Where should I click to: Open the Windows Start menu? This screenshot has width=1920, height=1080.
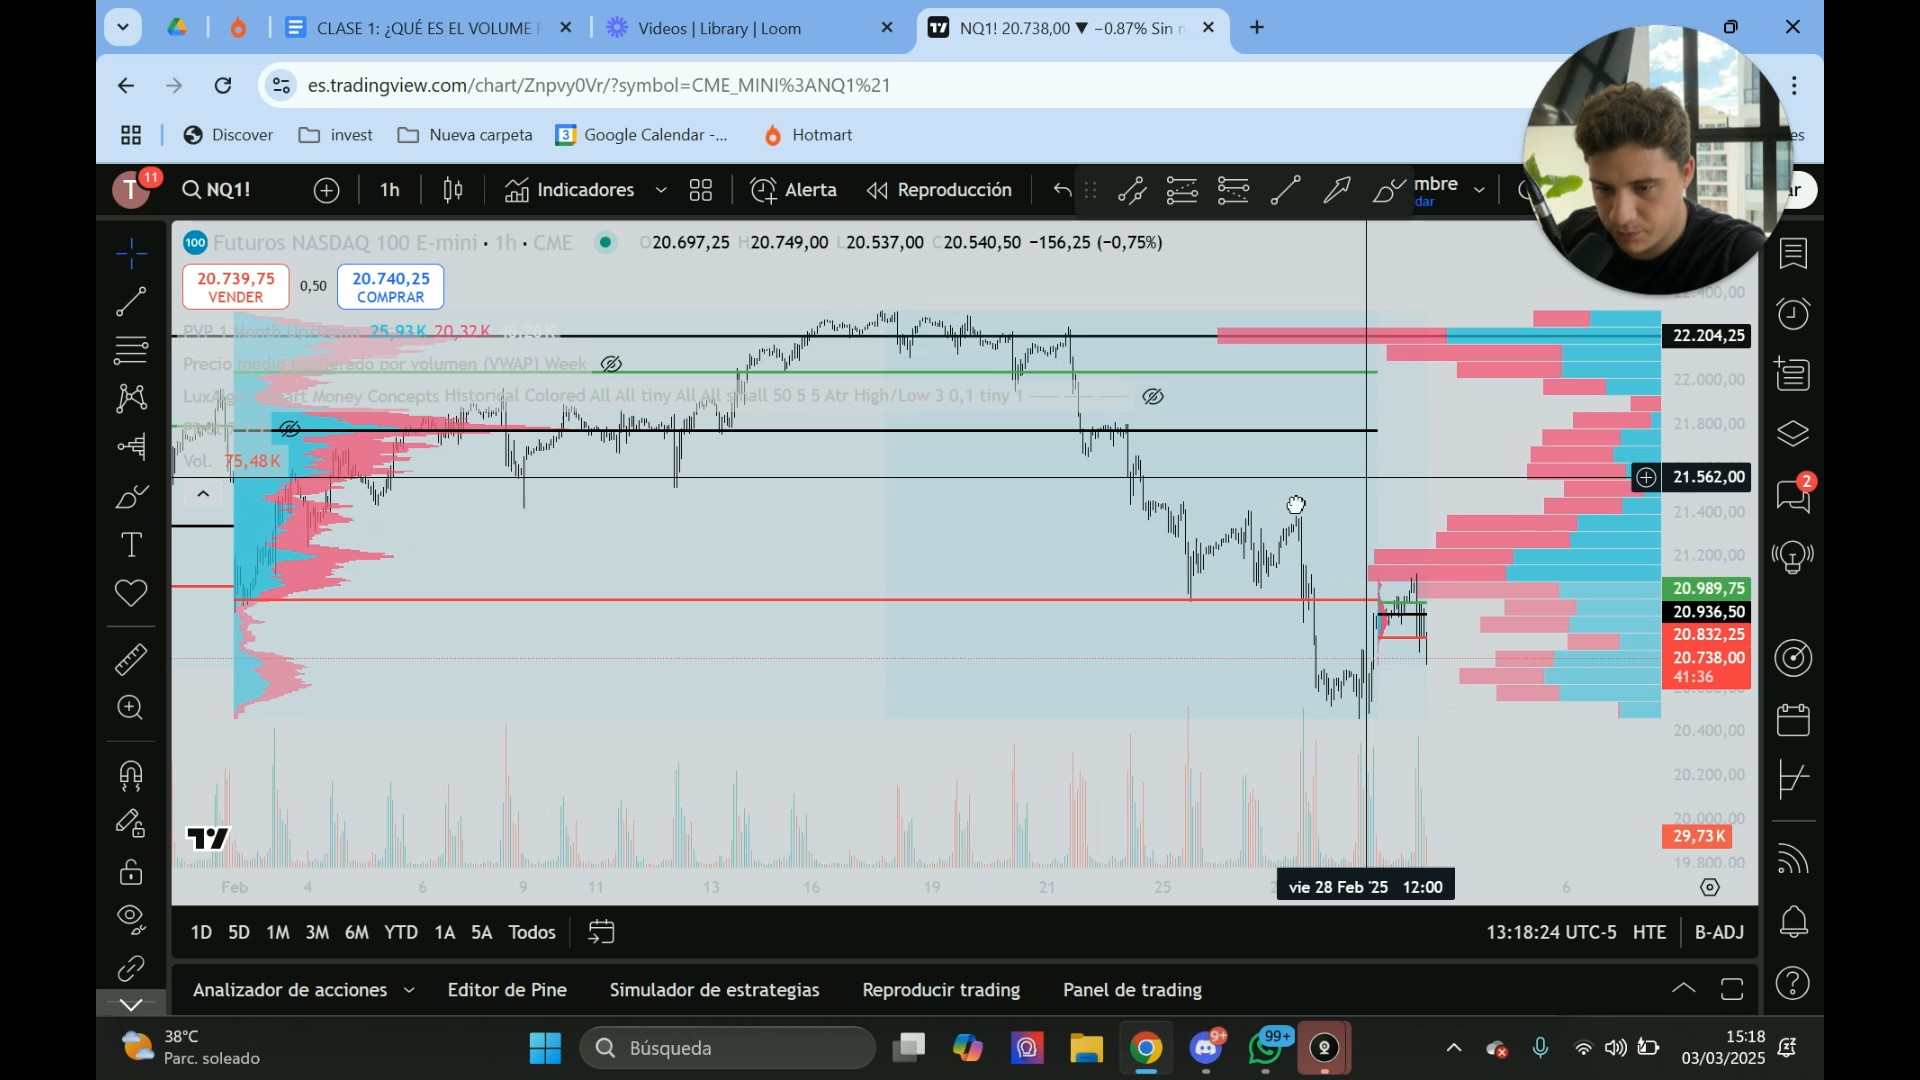(545, 1048)
